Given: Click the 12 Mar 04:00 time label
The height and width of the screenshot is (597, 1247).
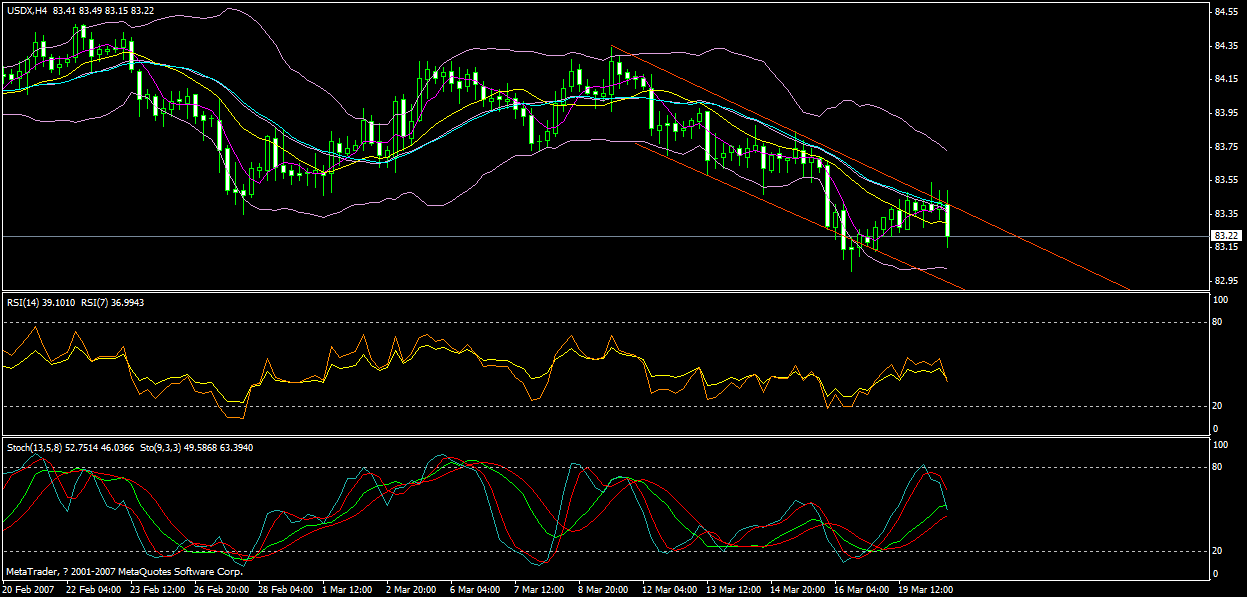Looking at the screenshot, I should pos(672,589).
